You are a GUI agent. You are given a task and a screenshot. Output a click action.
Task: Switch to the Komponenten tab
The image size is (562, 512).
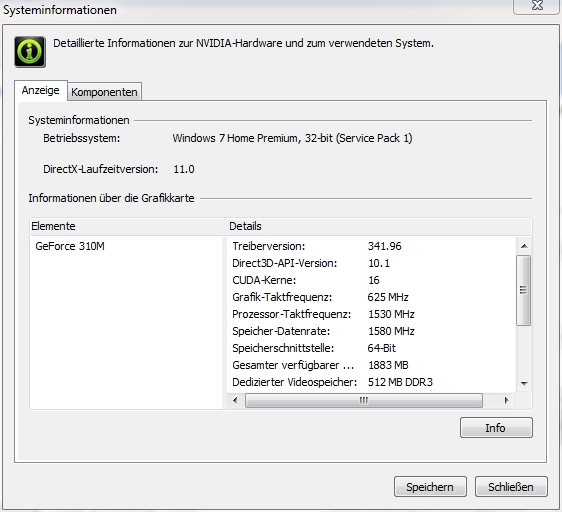point(104,92)
